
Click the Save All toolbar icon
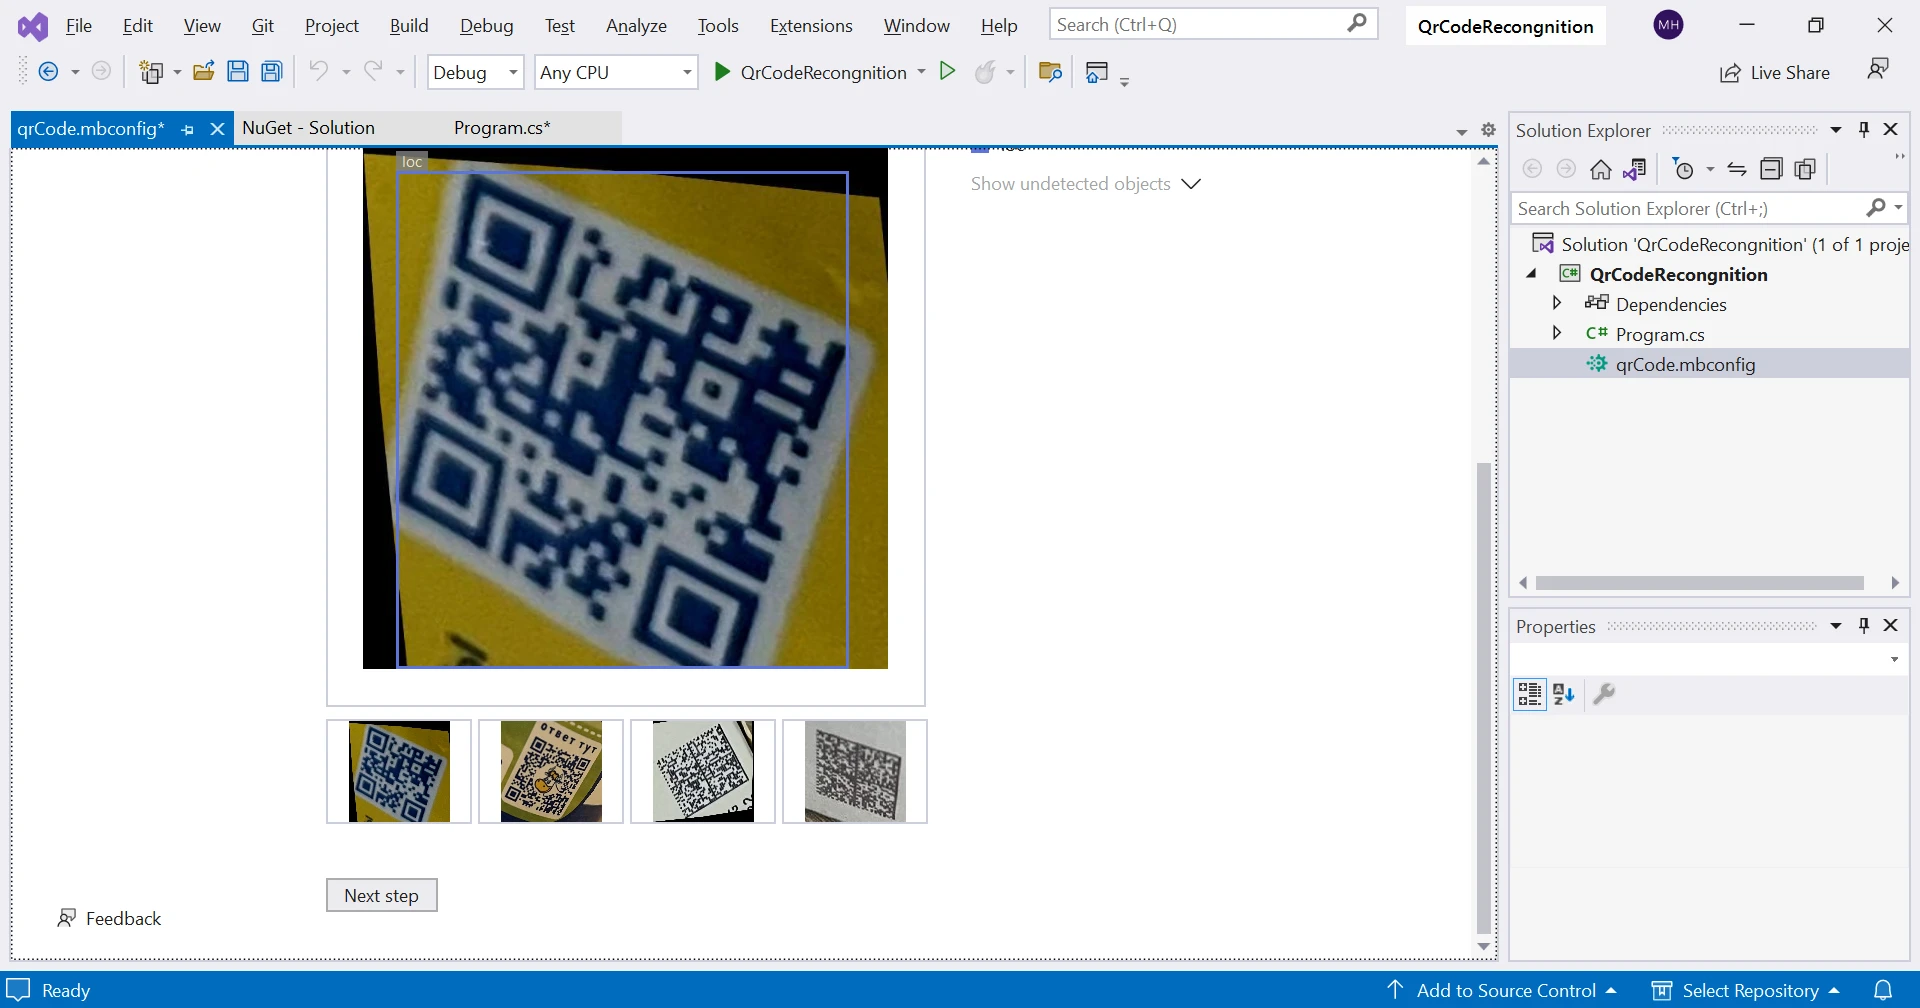coord(272,72)
